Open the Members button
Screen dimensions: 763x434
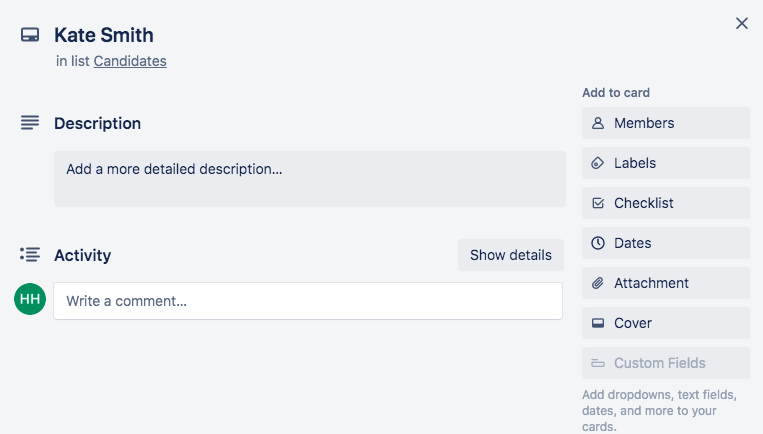(x=666, y=123)
